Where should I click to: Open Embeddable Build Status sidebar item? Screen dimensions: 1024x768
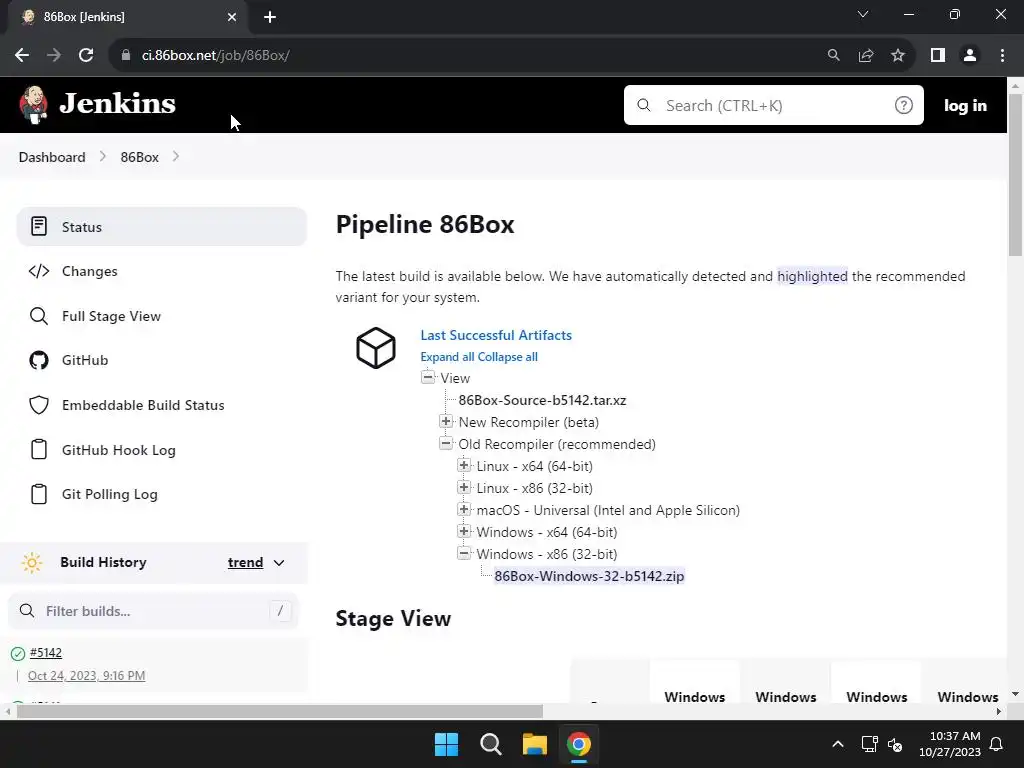click(x=161, y=405)
